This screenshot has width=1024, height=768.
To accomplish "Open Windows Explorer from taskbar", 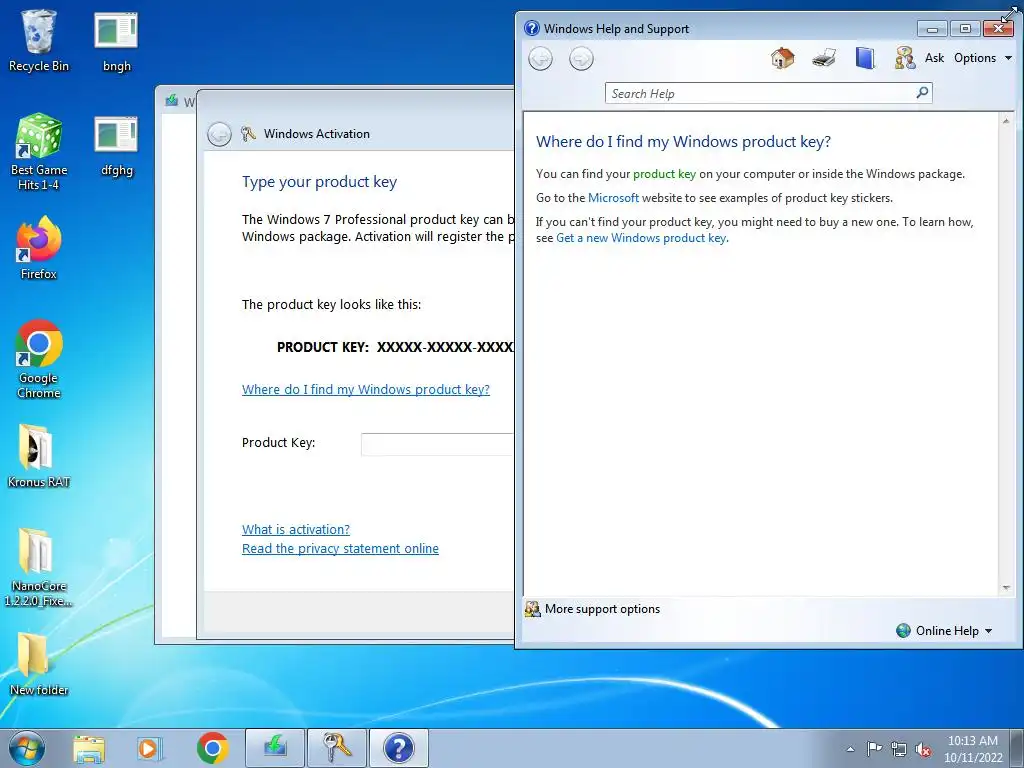I will [89, 748].
